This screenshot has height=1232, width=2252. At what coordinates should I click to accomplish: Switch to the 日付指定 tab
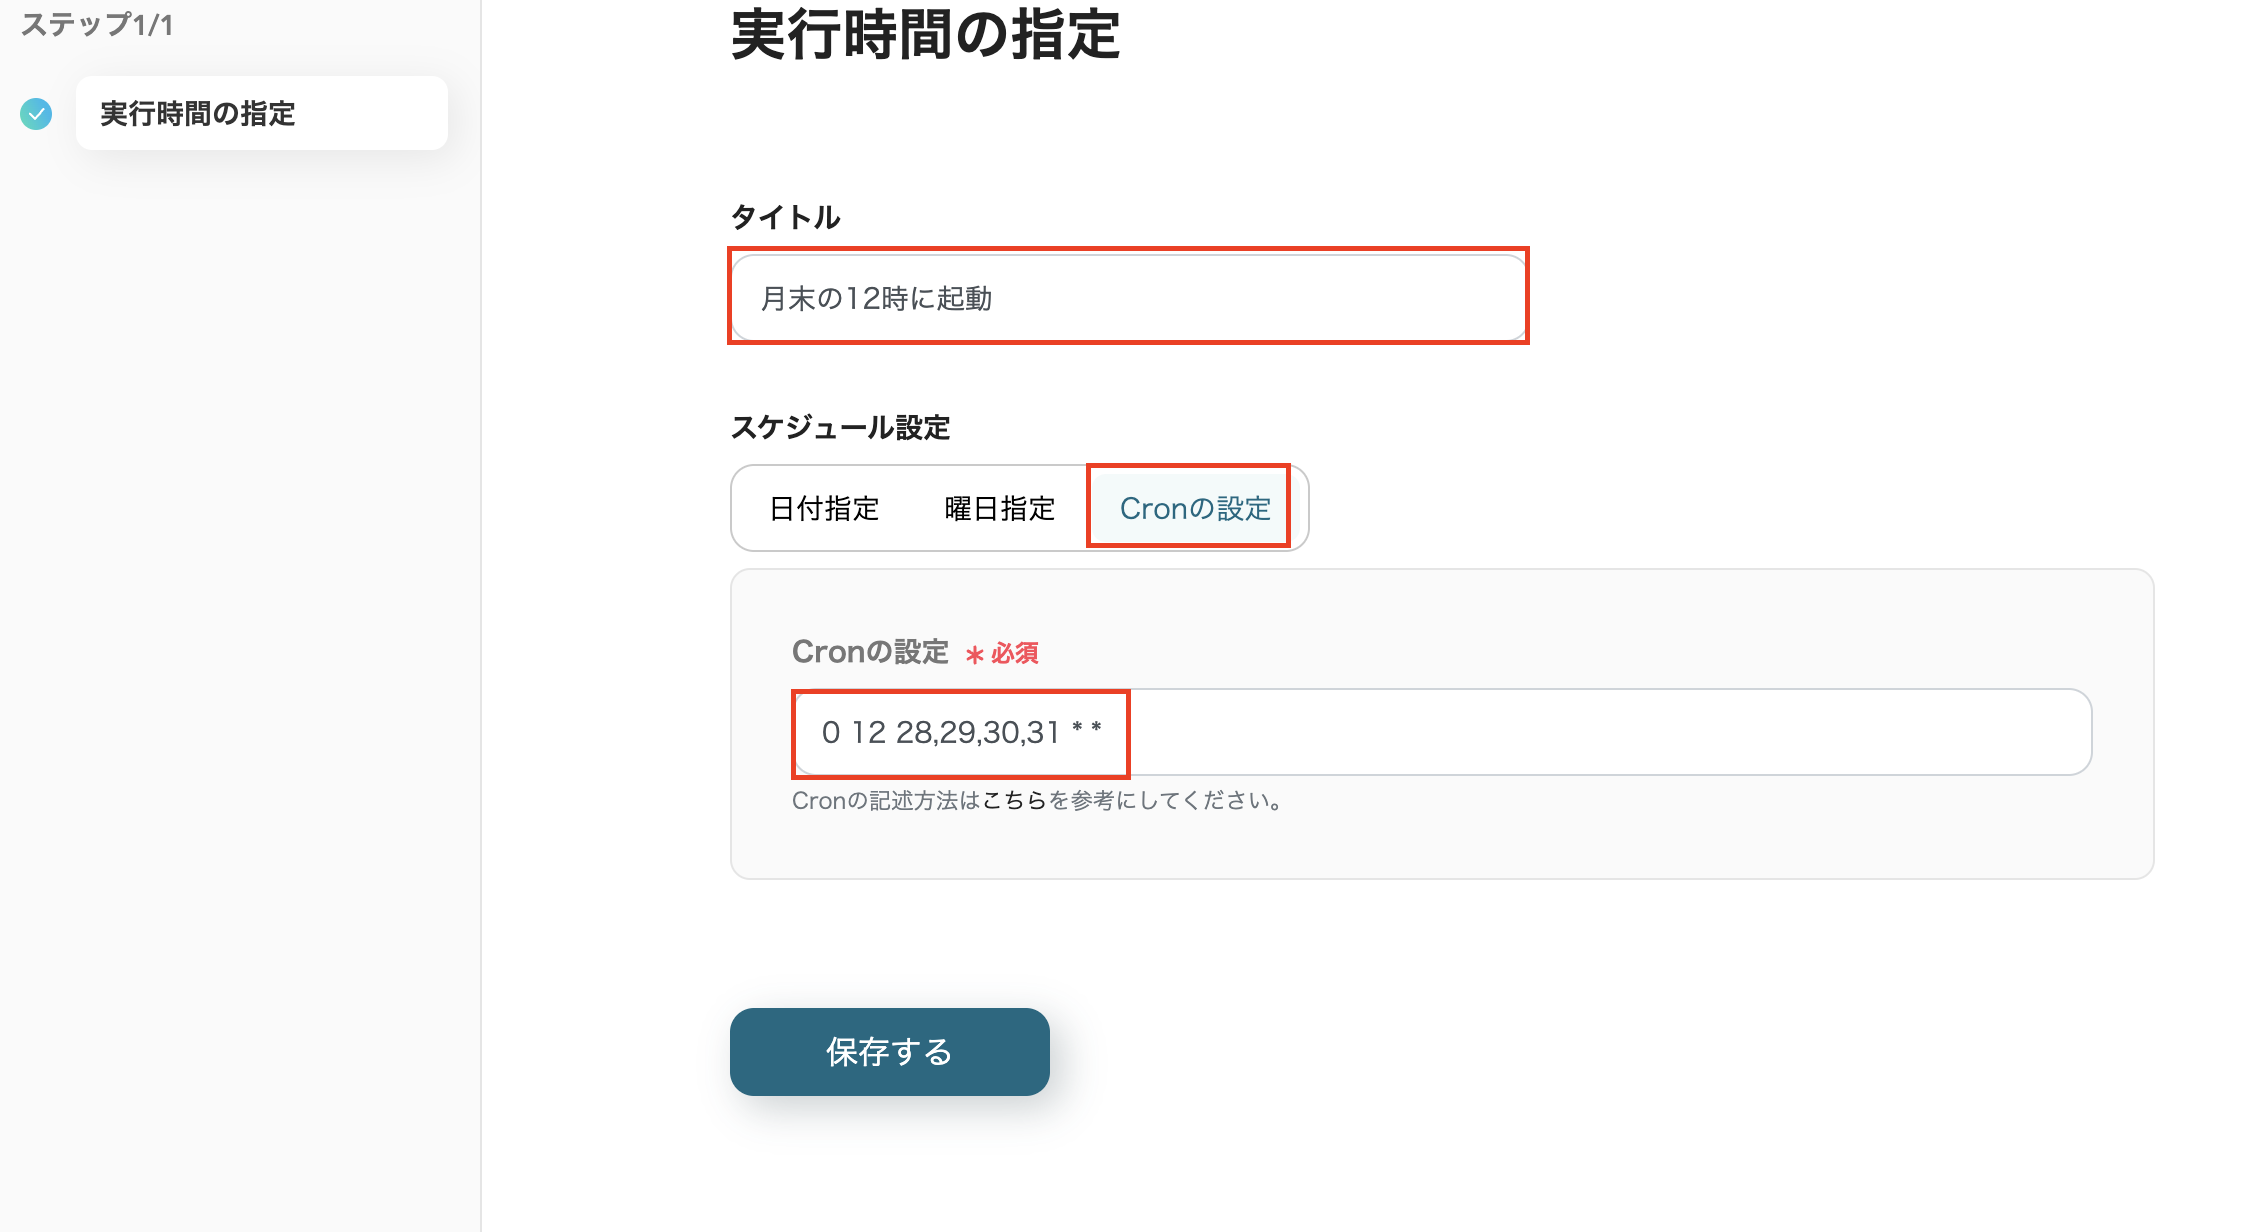click(x=824, y=509)
